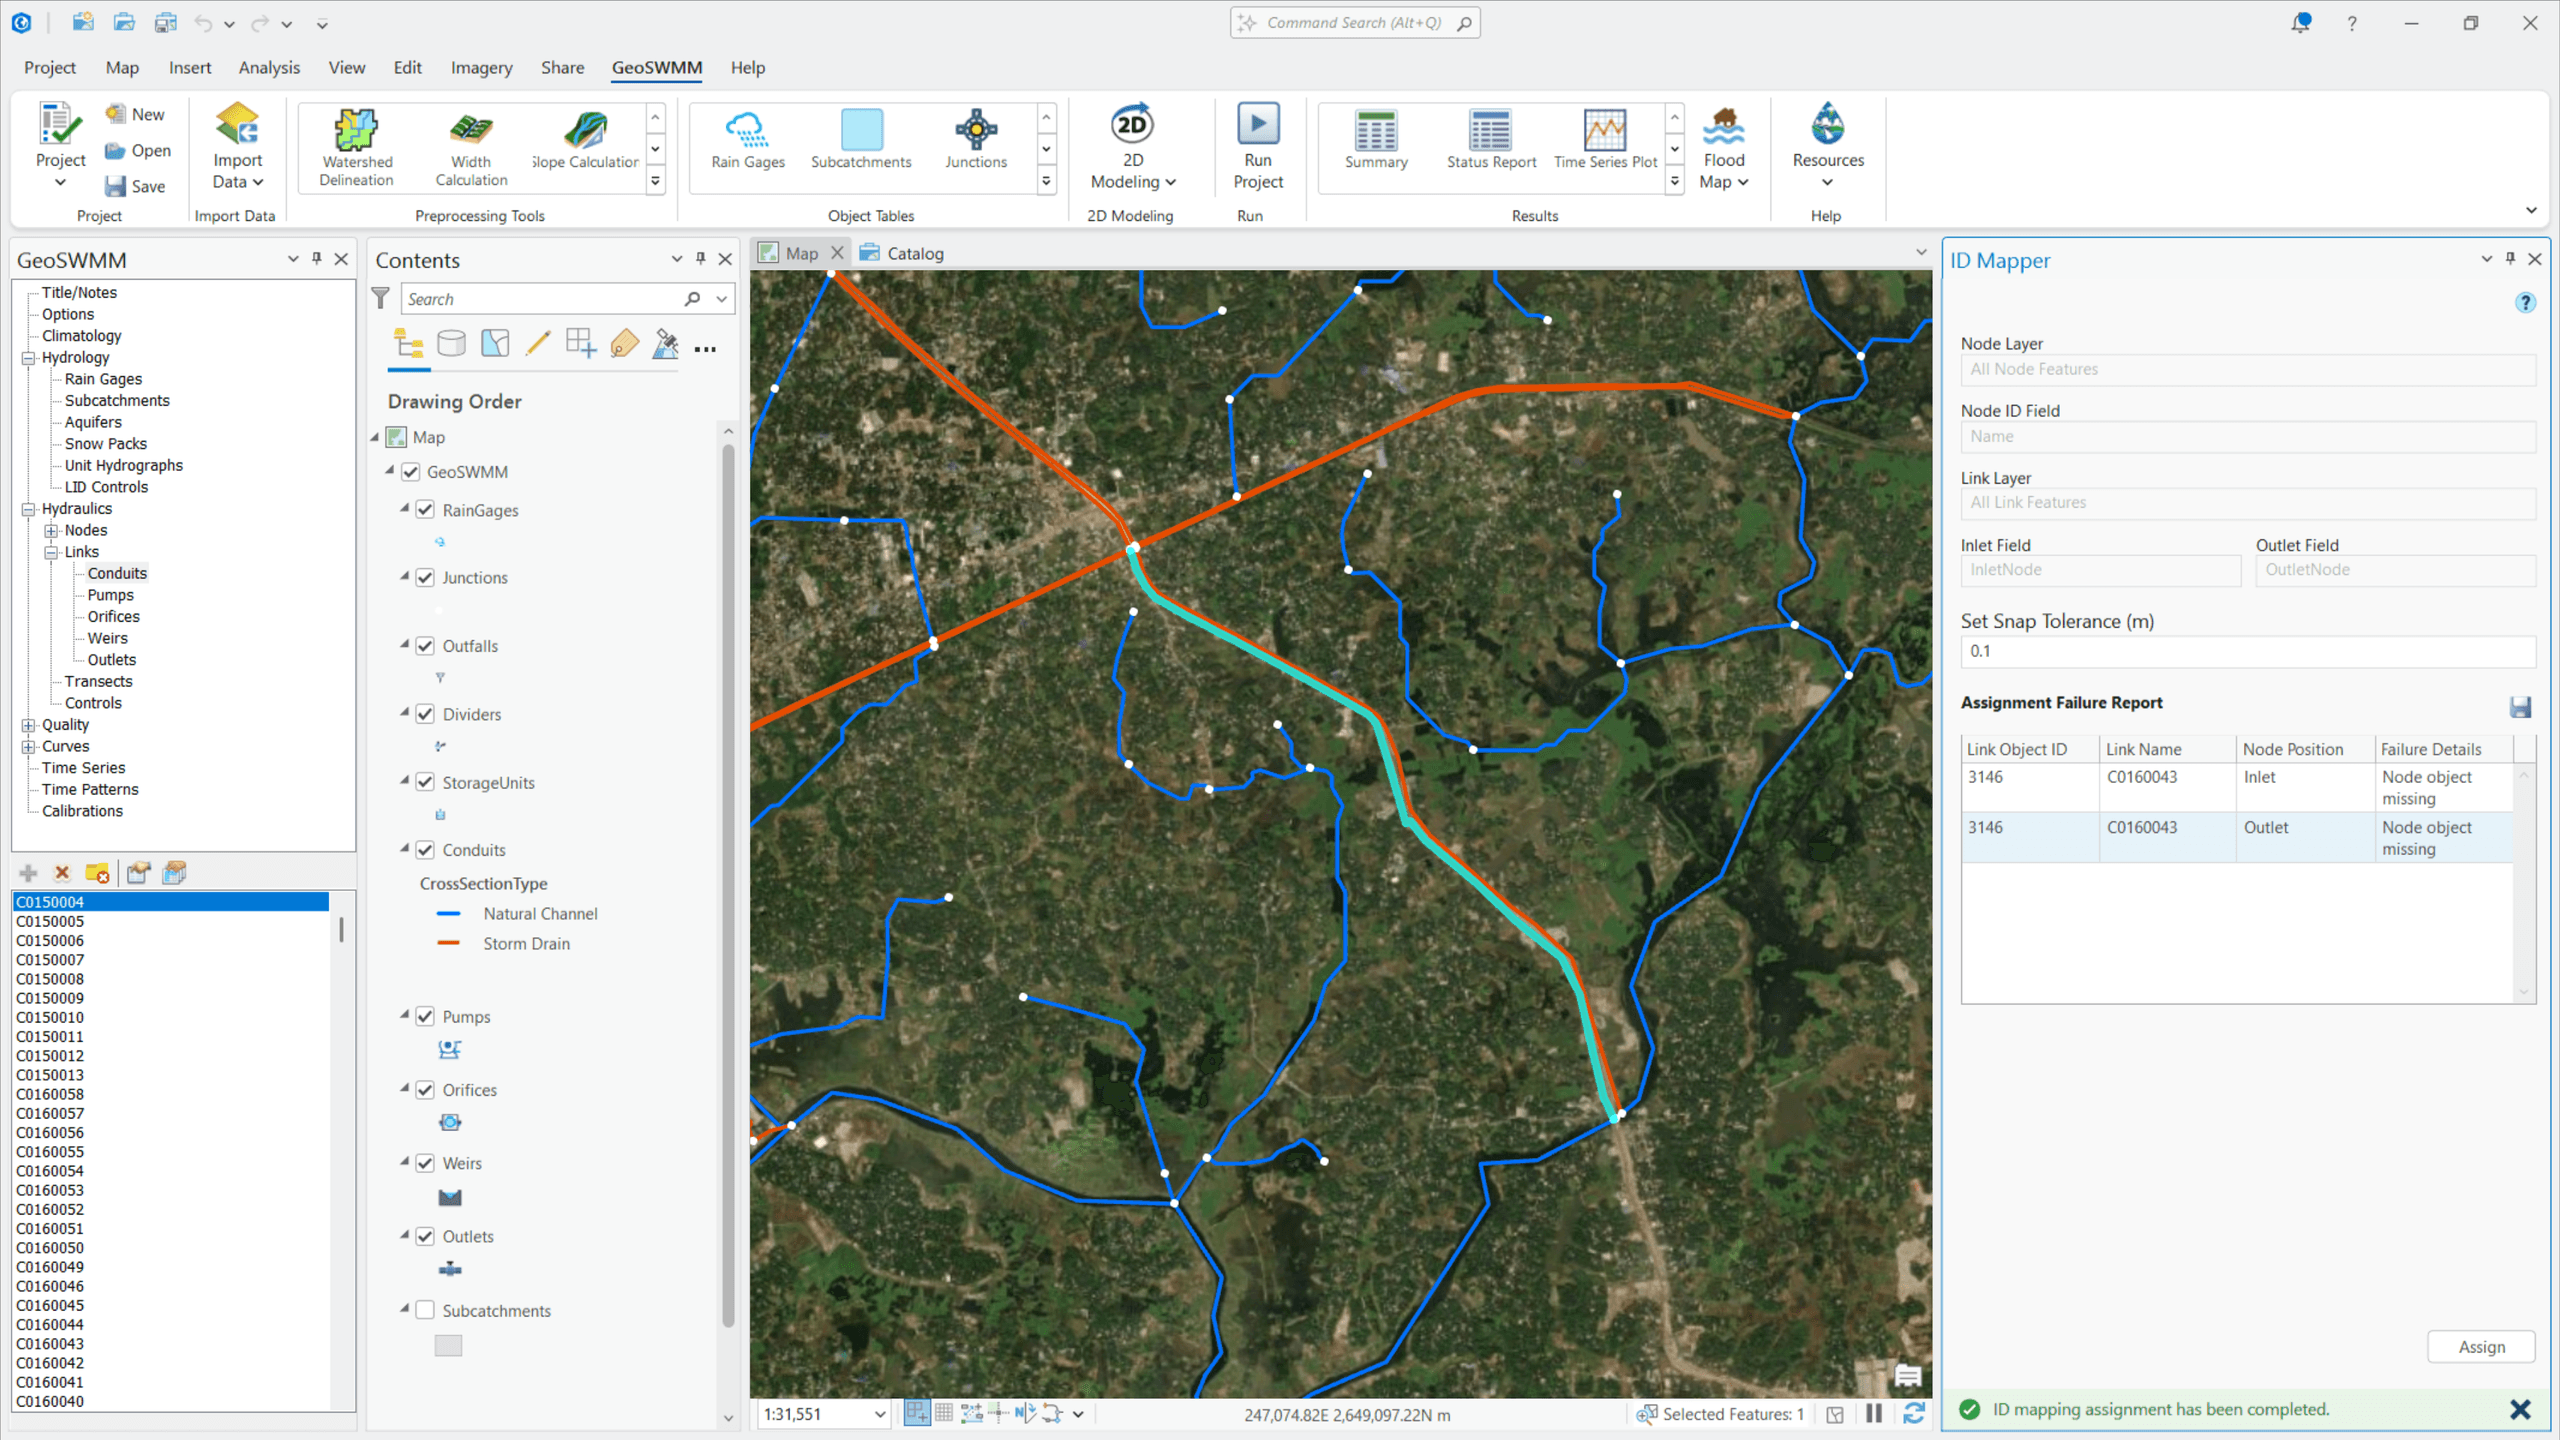Open the Junctions object table tool
2560x1440 pixels.
(975, 140)
